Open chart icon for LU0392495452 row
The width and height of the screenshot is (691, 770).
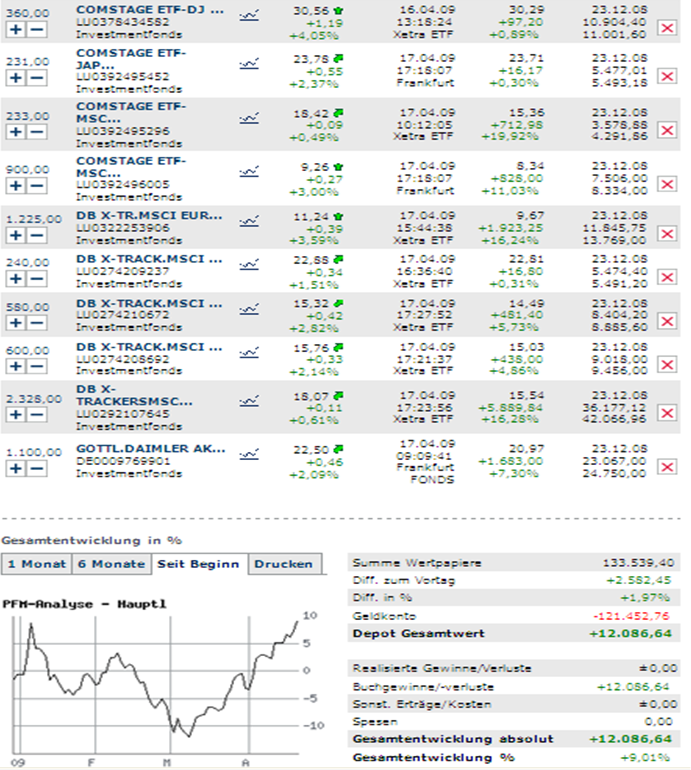pos(249,64)
